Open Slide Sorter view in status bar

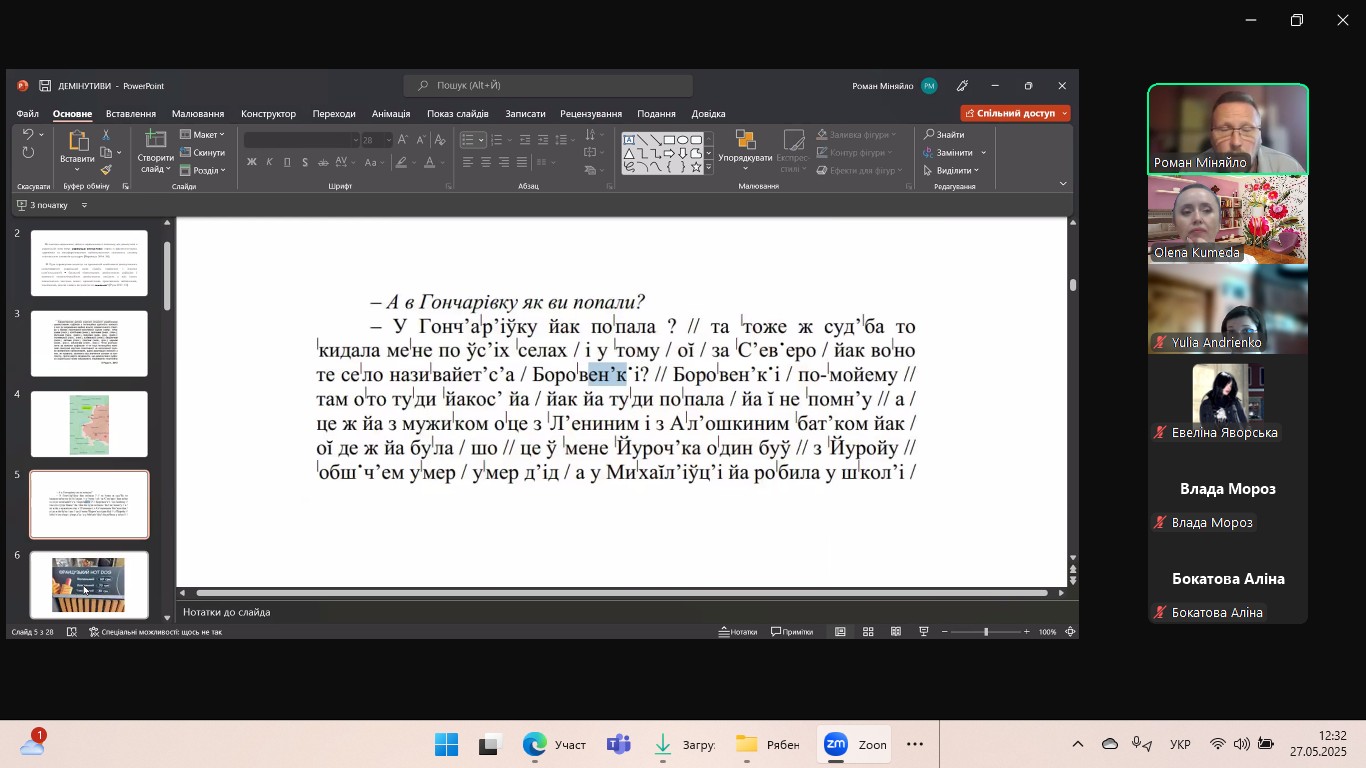[868, 632]
